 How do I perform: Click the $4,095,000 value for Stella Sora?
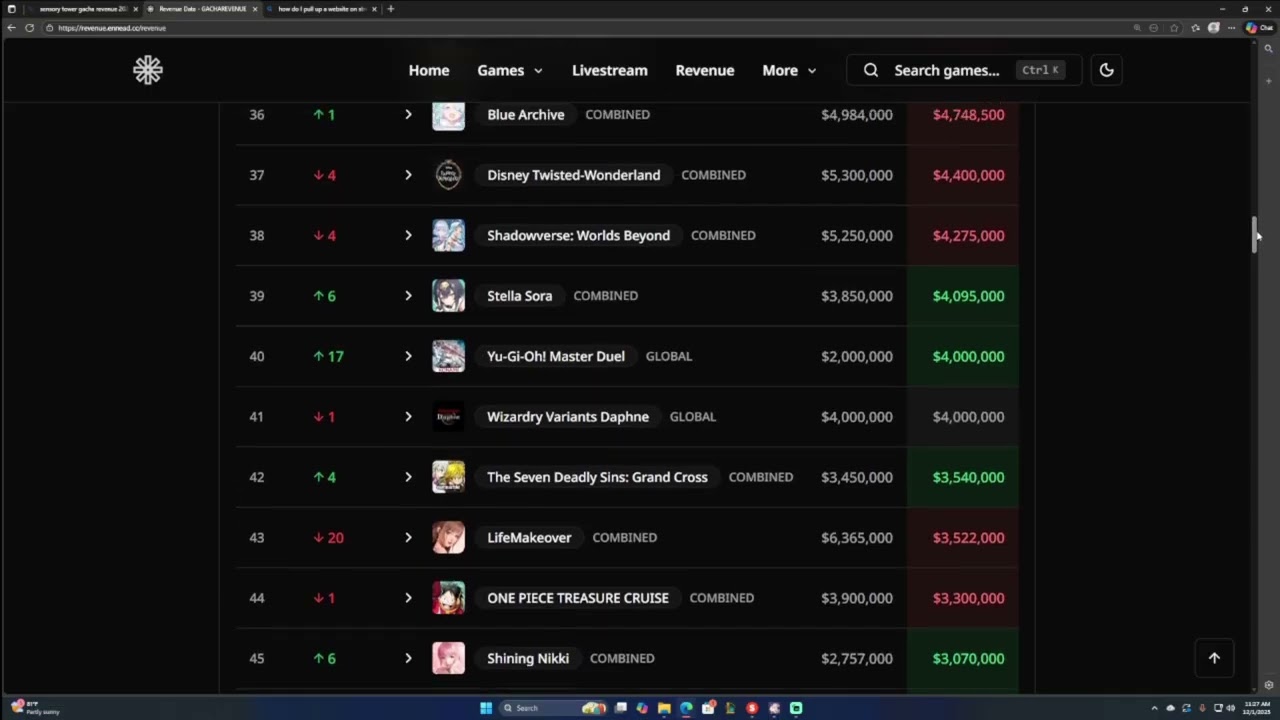click(x=968, y=296)
